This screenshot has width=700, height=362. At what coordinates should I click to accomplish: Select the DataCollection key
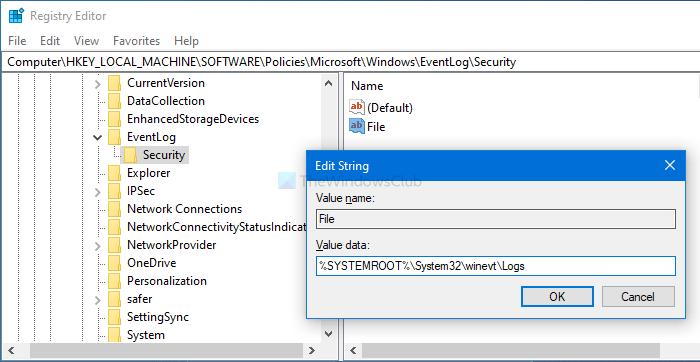pyautogui.click(x=166, y=101)
